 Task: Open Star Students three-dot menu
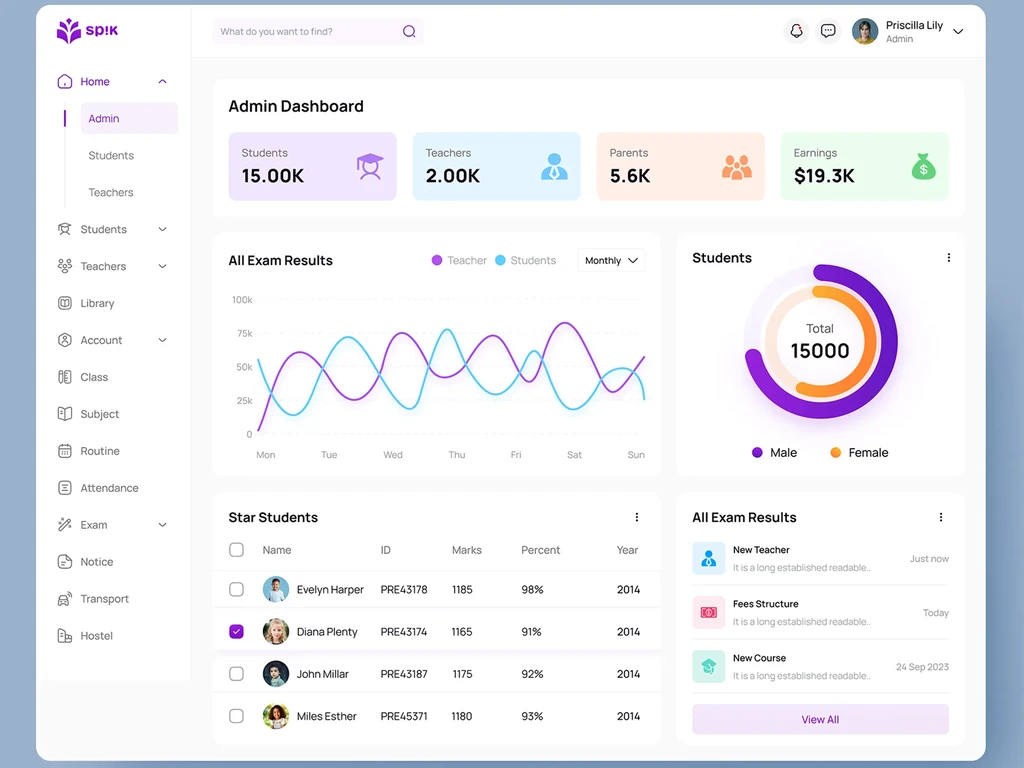[x=637, y=517]
